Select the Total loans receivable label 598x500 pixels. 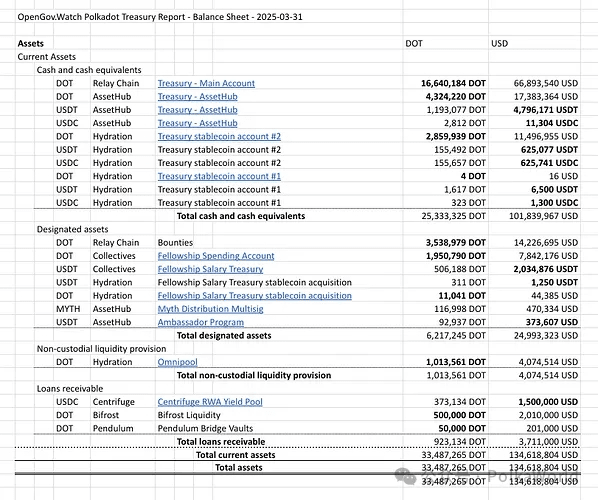point(221,442)
